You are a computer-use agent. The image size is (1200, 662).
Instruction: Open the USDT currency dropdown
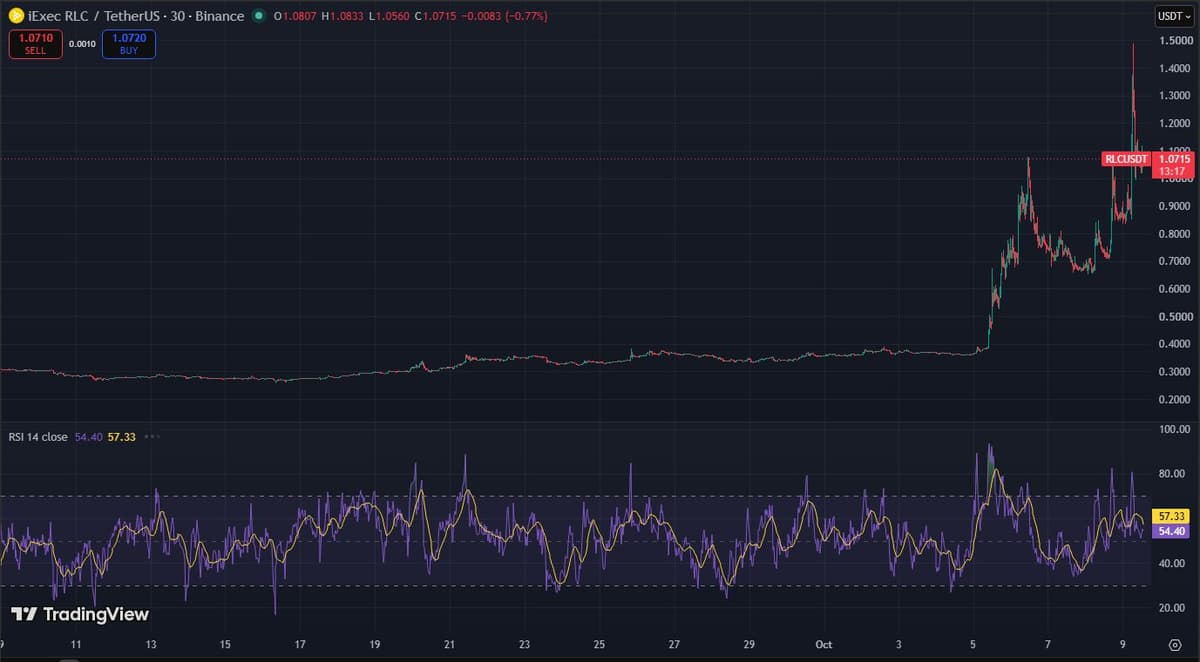(1174, 16)
